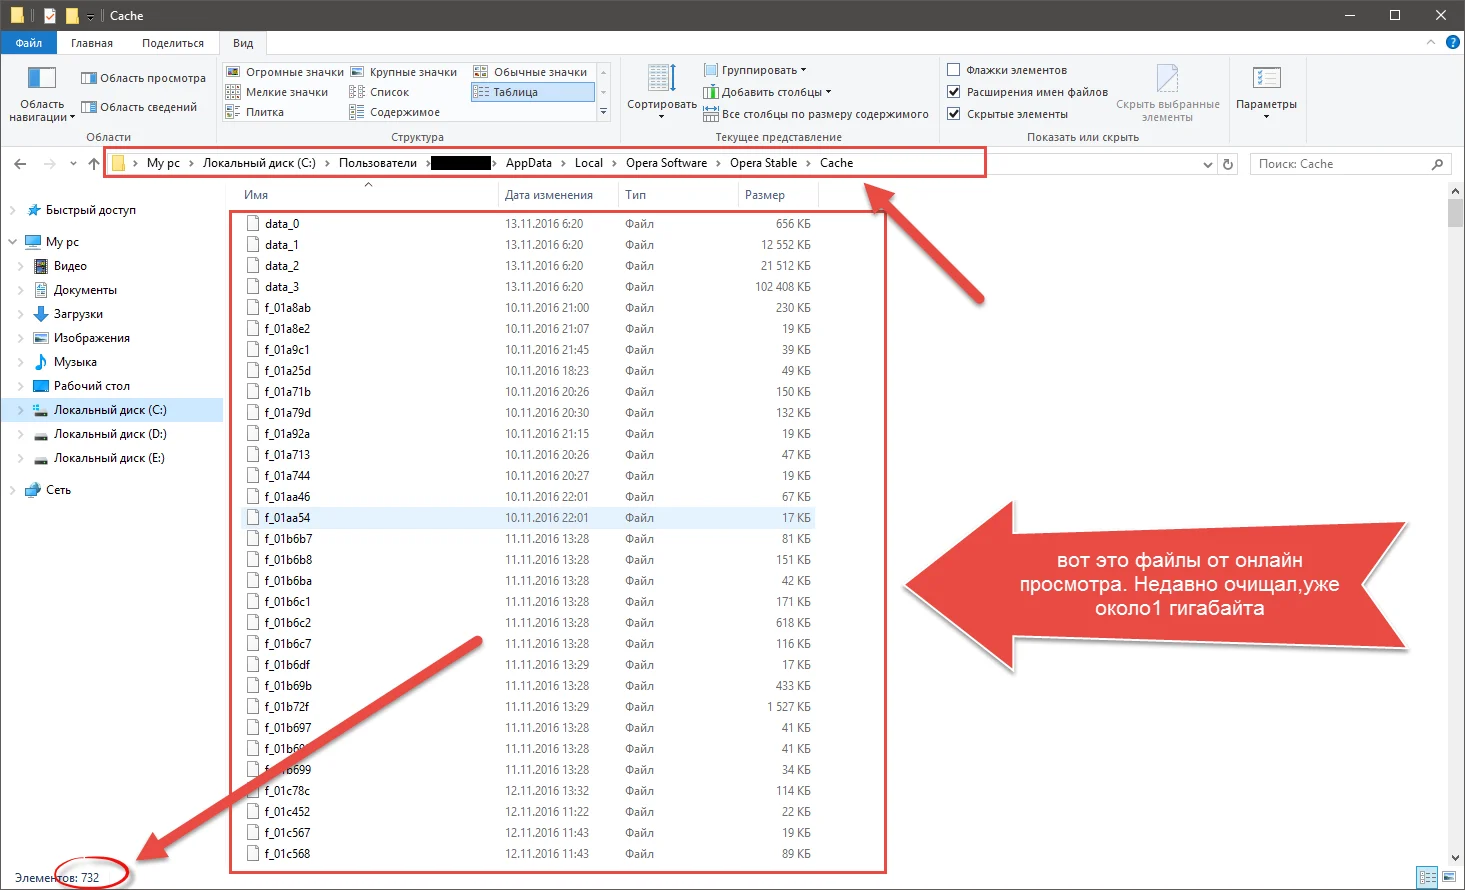Open the Файл ribbon tab
Viewport: 1465px width, 890px height.
coord(29,43)
